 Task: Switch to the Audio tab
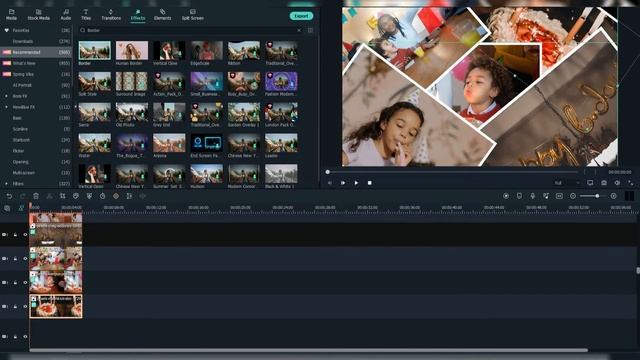(x=66, y=15)
